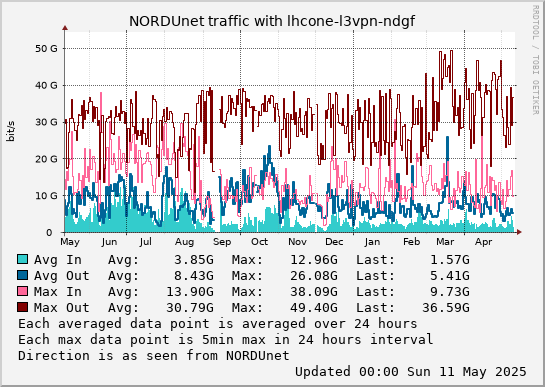Click the Dec x-axis label
The width and height of the screenshot is (545, 387).
tap(334, 242)
